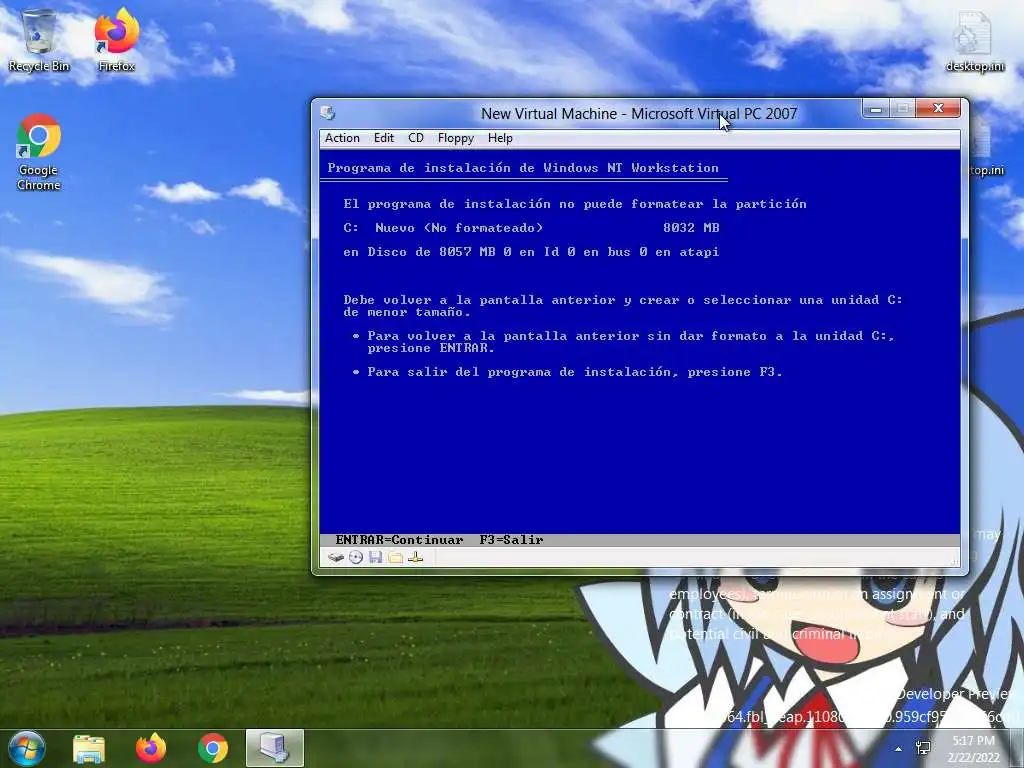Image resolution: width=1024 pixels, height=768 pixels.
Task: Click the 'Programa de instalación de Windows NT Workstation' heading
Action: [x=522, y=168]
